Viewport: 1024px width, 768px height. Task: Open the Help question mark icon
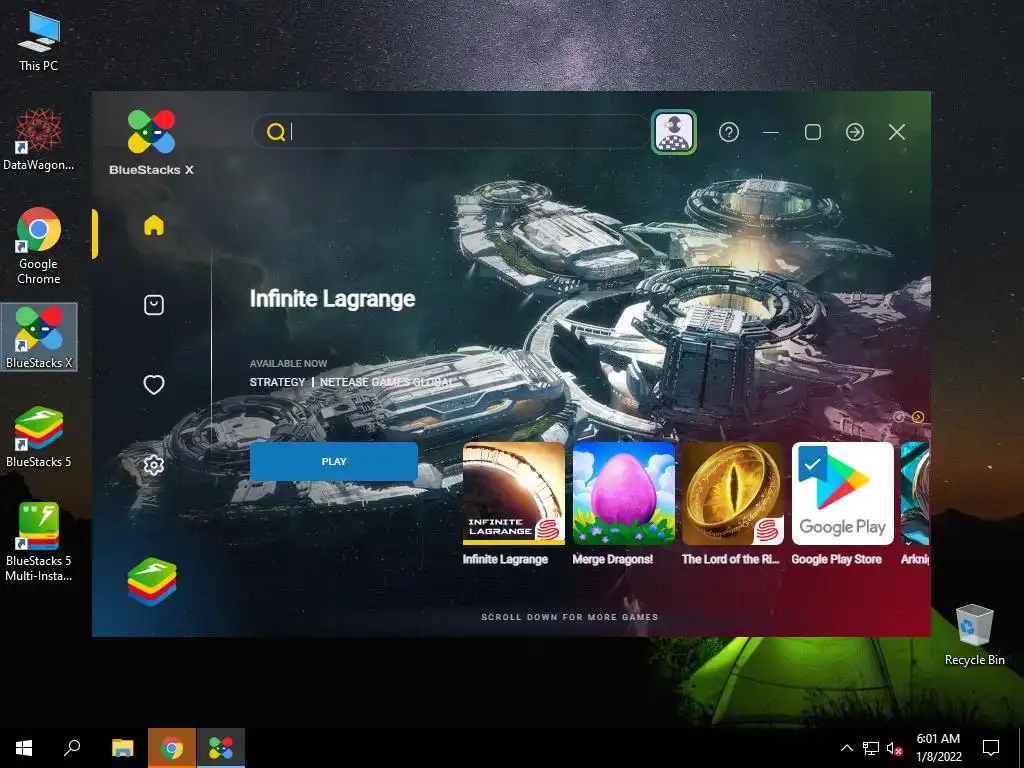tap(729, 132)
